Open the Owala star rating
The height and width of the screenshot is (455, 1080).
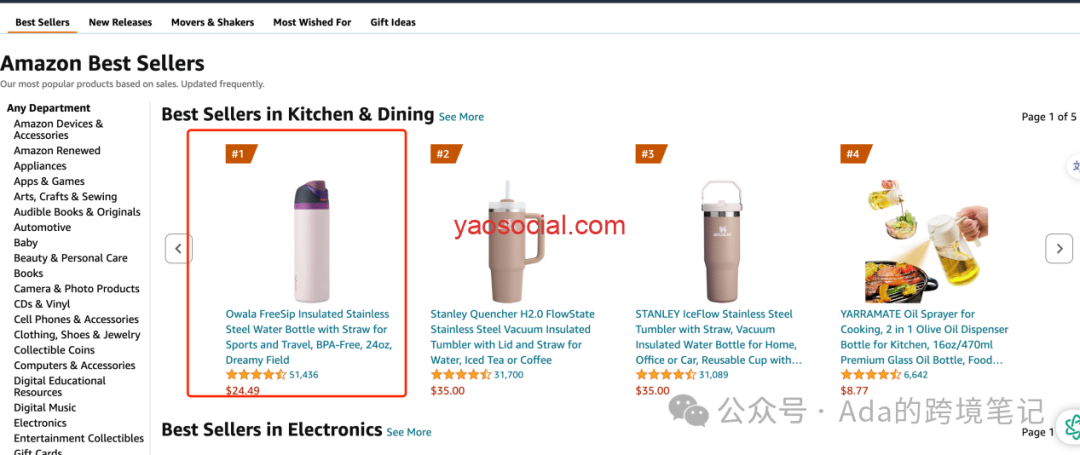256,375
